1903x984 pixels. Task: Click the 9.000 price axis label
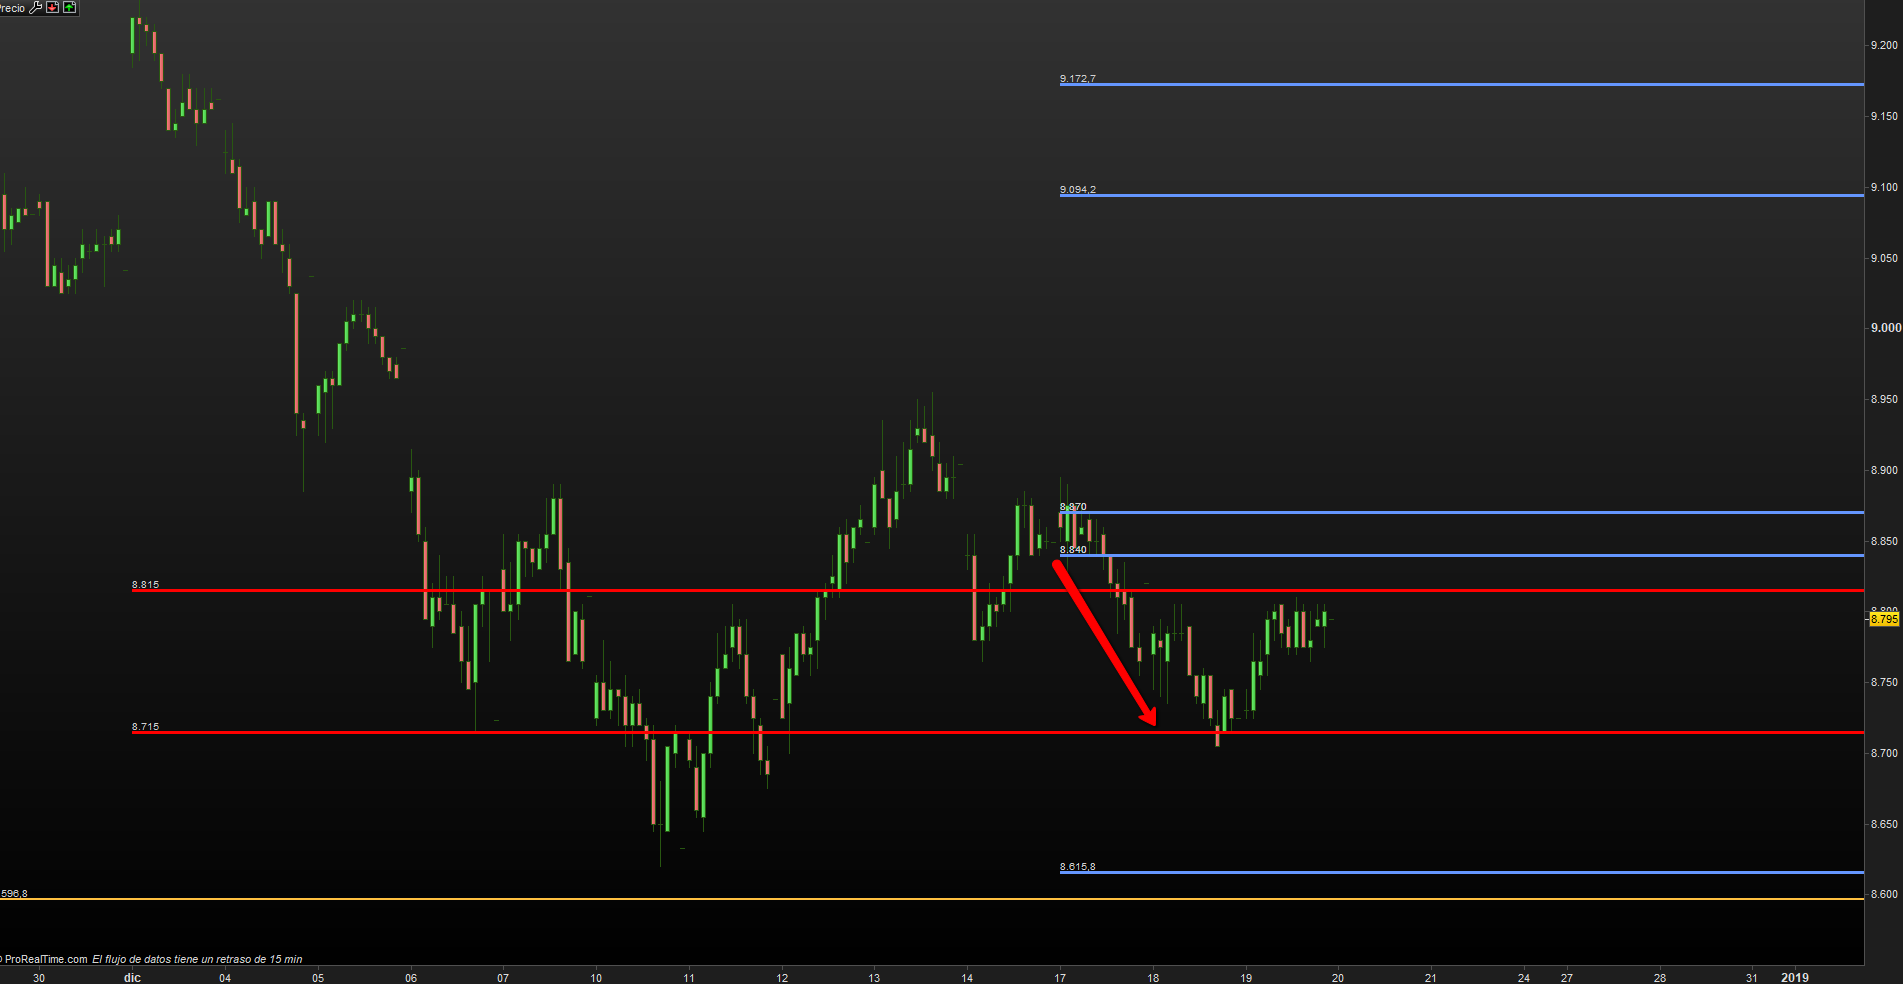tap(1885, 328)
